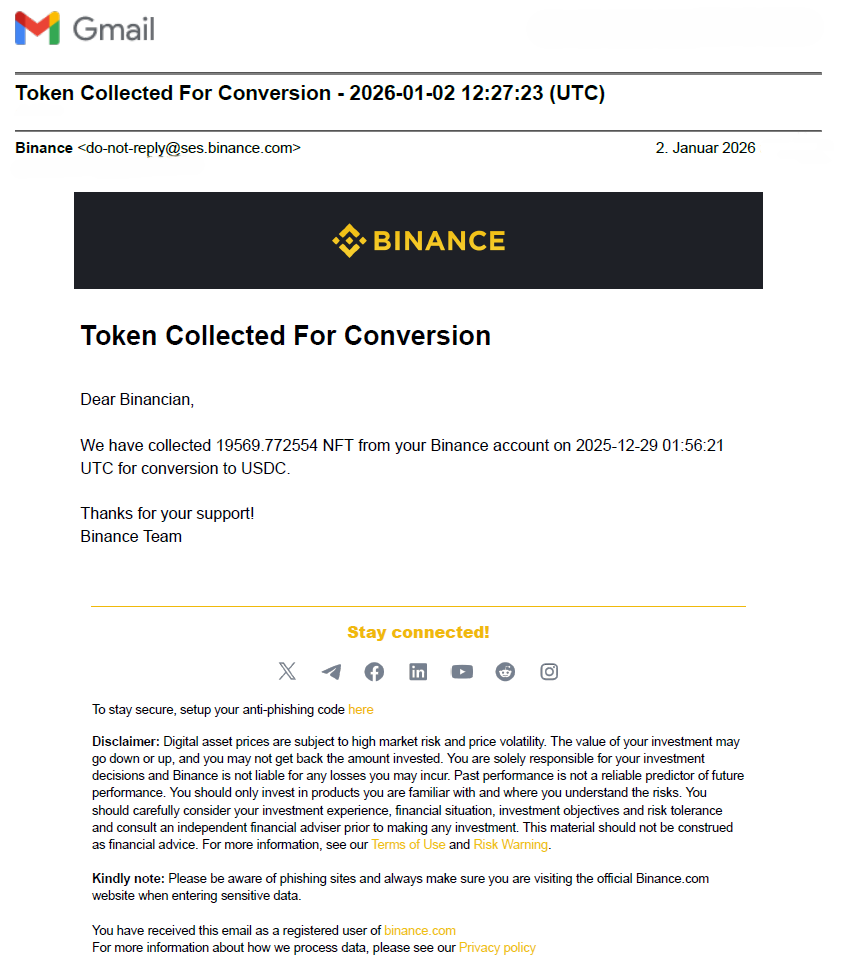849x964 pixels.
Task: Click the 'Stay connected!' heading
Action: [418, 632]
